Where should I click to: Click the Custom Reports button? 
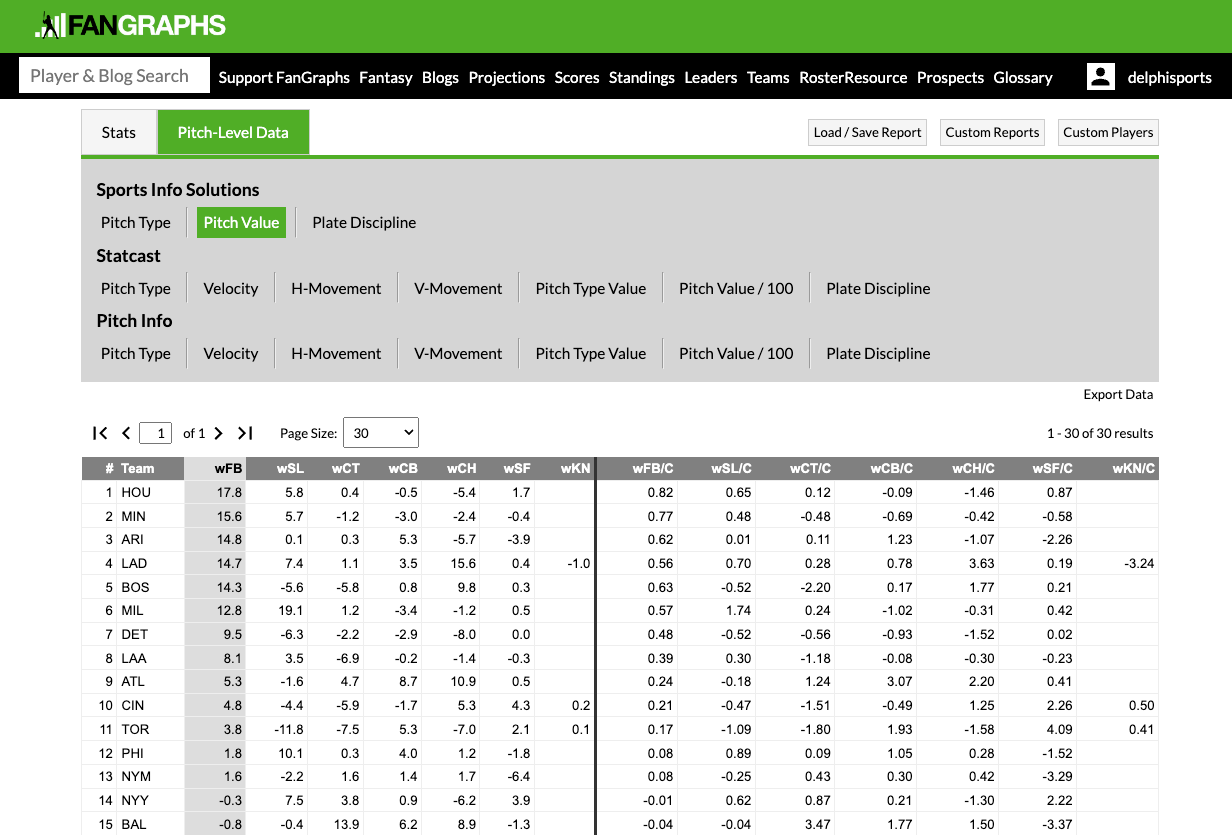pos(993,132)
